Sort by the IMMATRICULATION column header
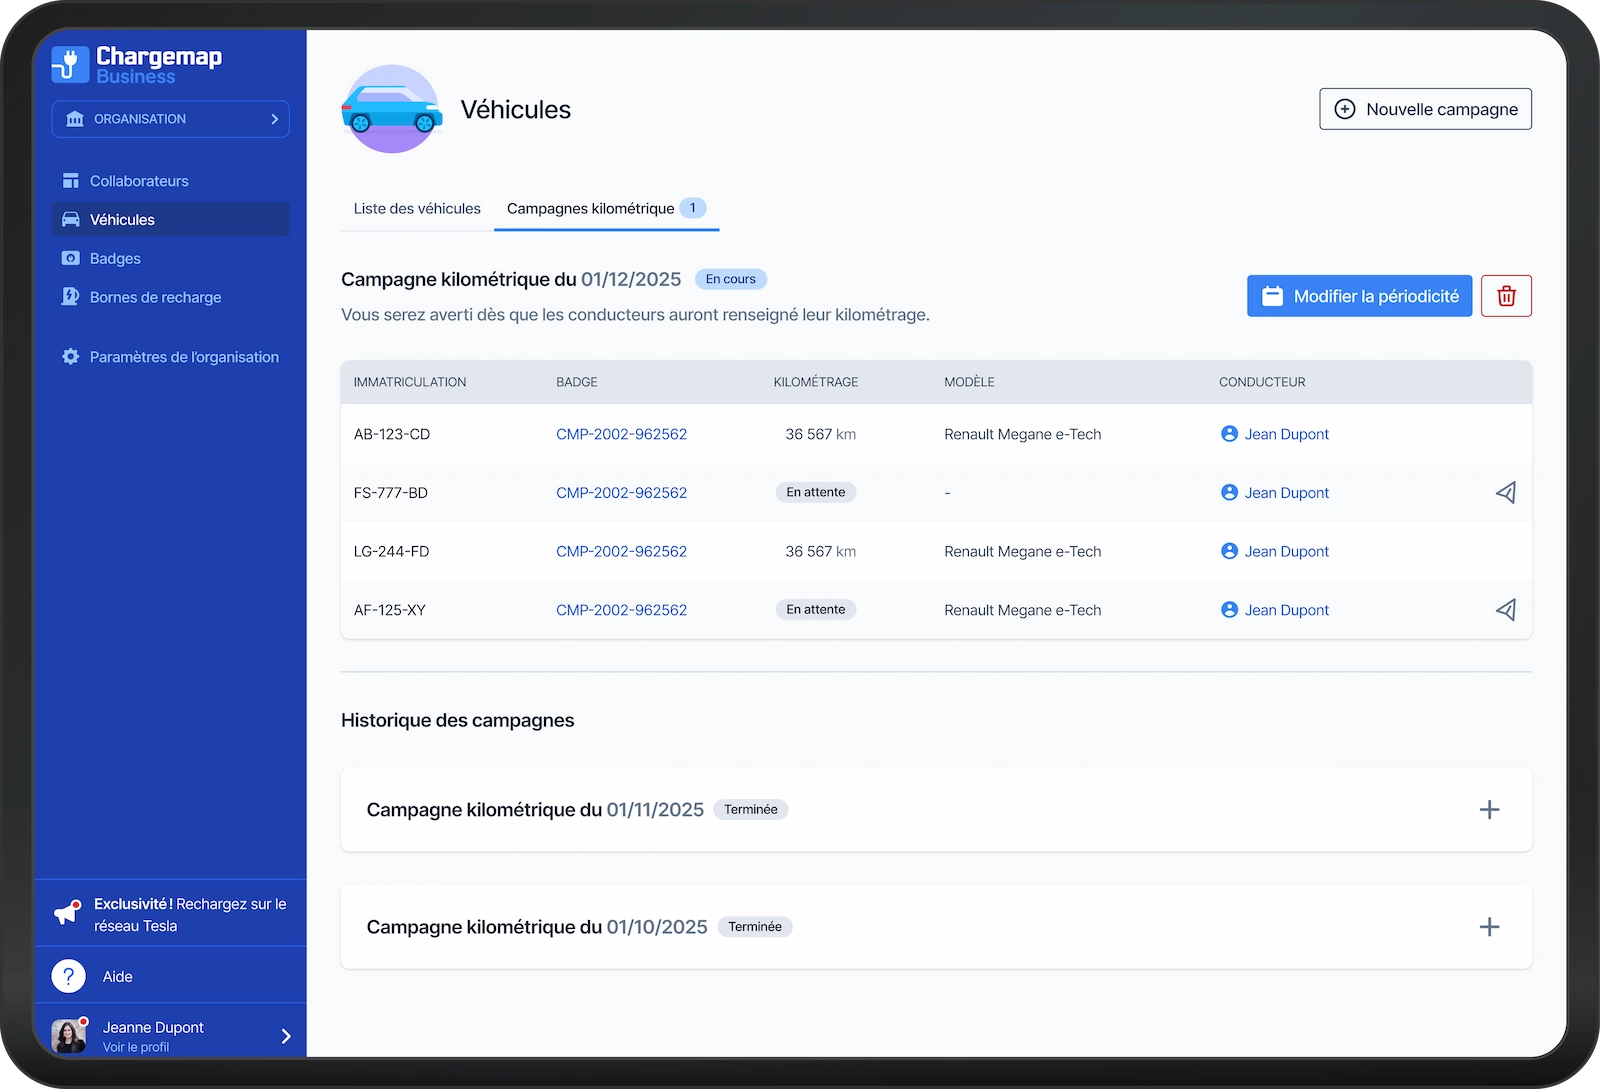 [x=410, y=382]
